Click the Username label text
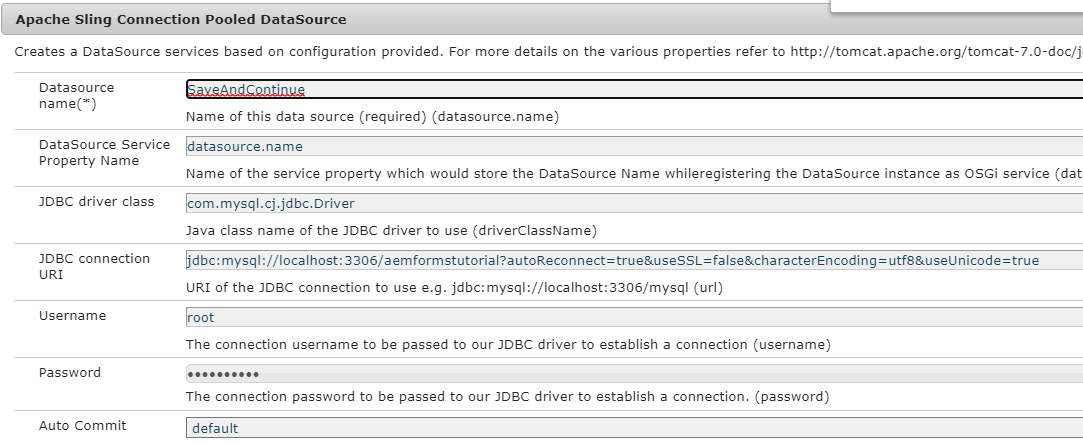This screenshot has height=445, width=1083. (72, 315)
